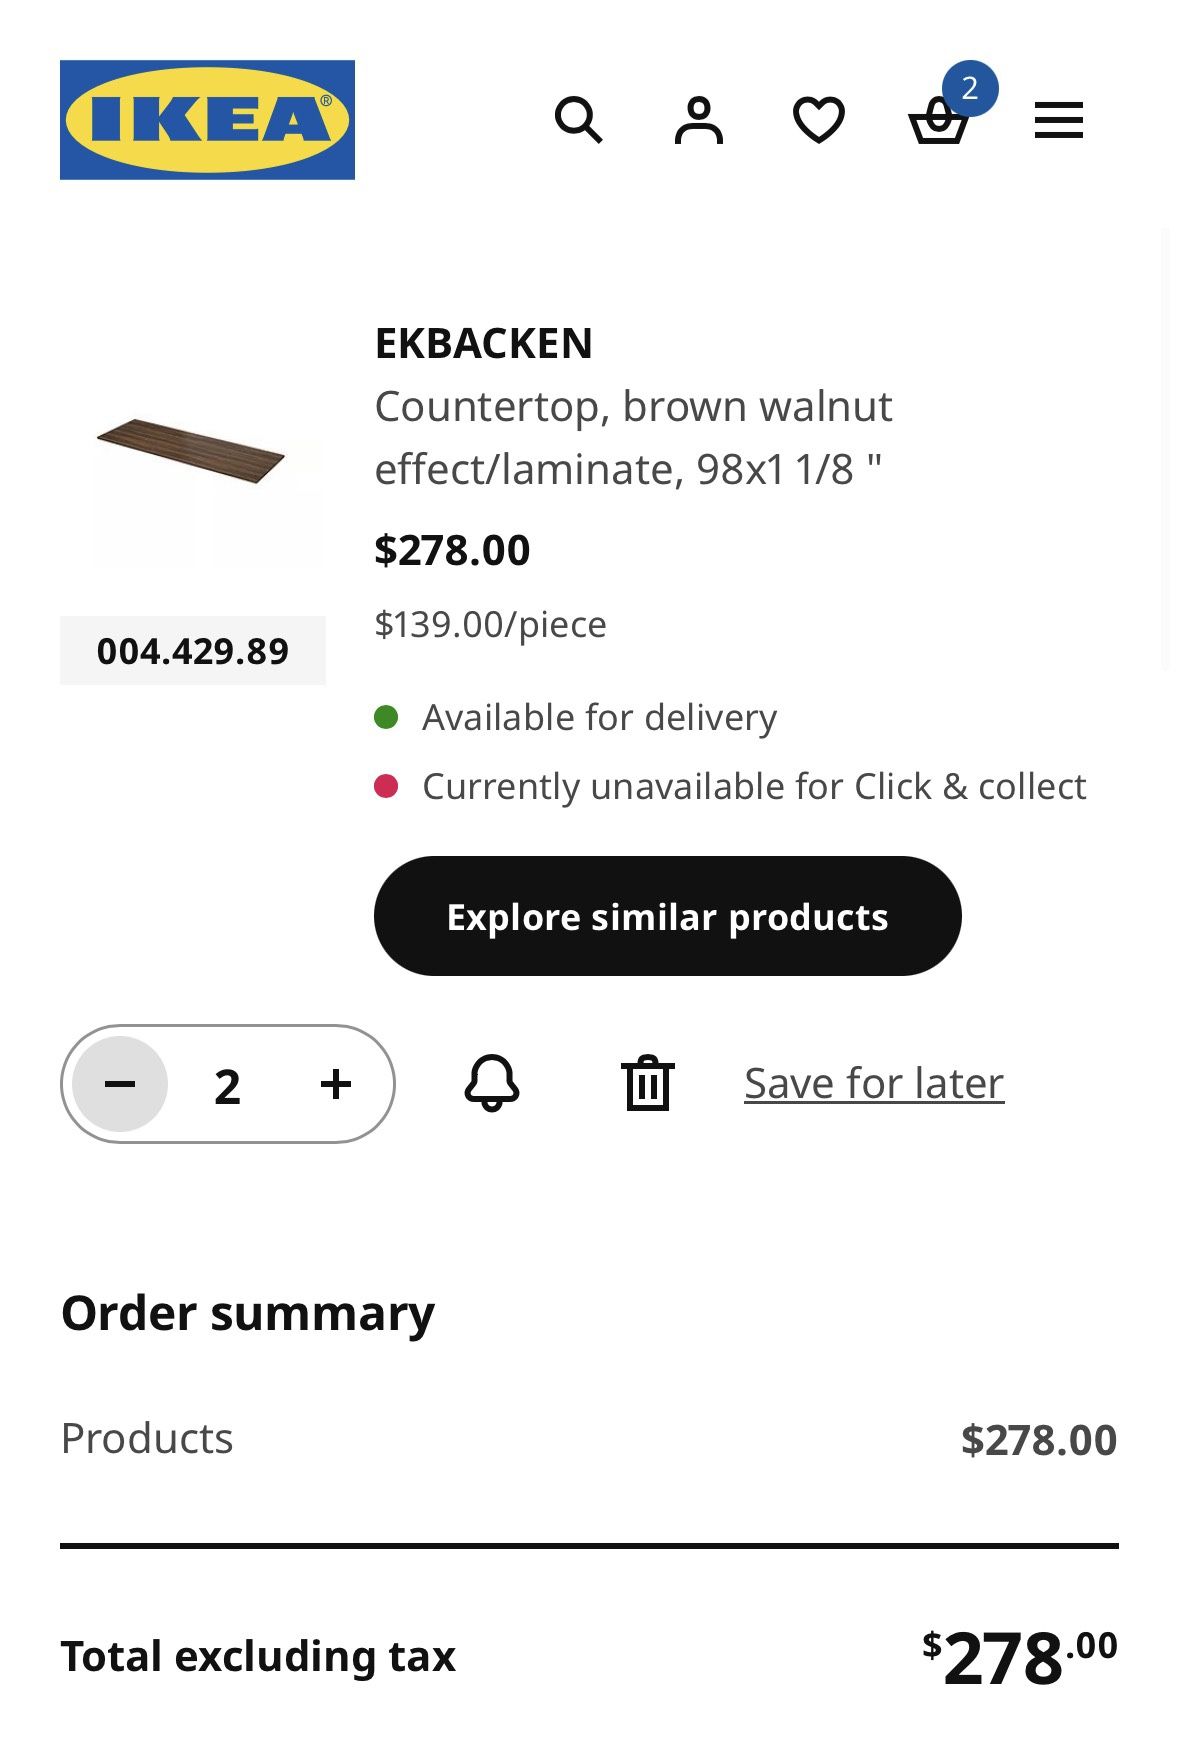The height and width of the screenshot is (1745, 1179).
Task: Click article number 004.429.89
Action: [193, 651]
